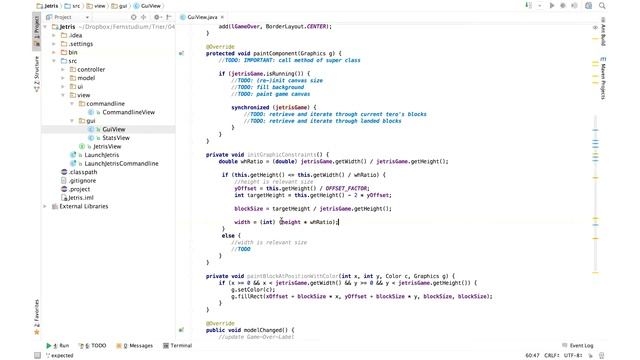Click the run with coverage icon
Viewport: 640px width, 360px height.
574,6
